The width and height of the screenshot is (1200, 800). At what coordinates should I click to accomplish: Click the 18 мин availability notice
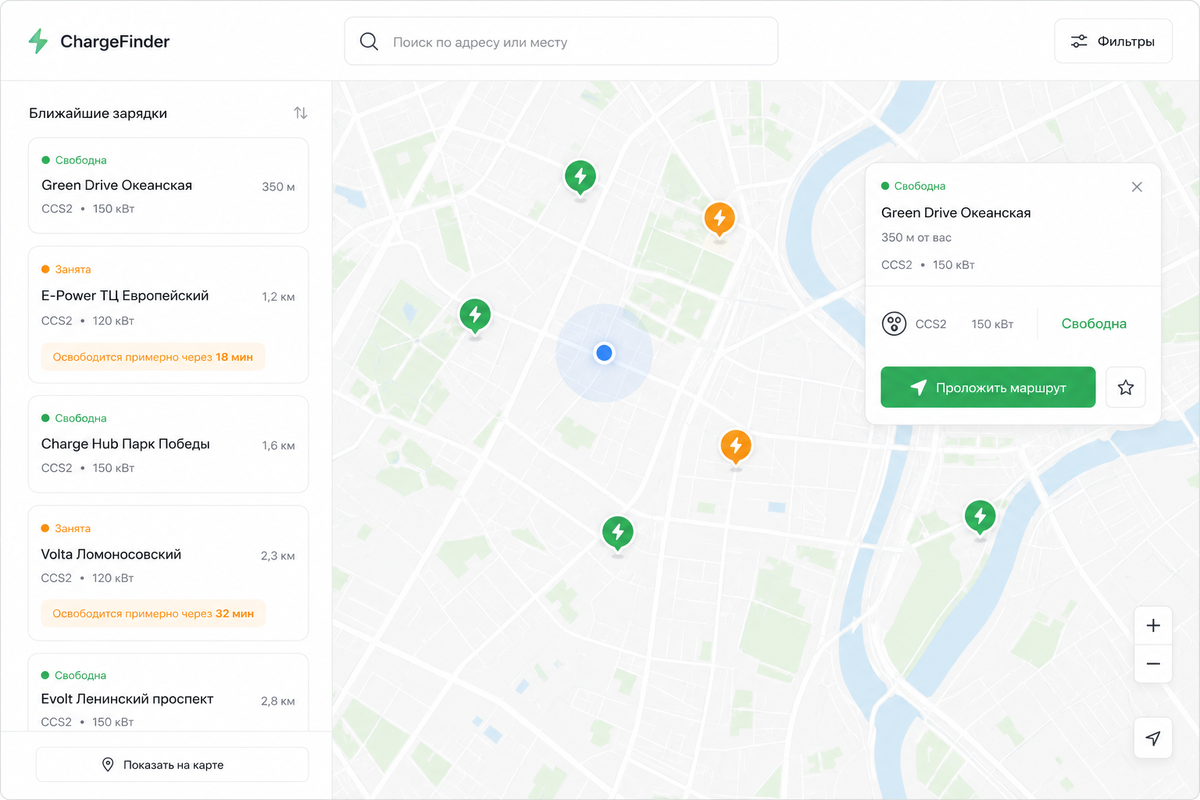153,357
